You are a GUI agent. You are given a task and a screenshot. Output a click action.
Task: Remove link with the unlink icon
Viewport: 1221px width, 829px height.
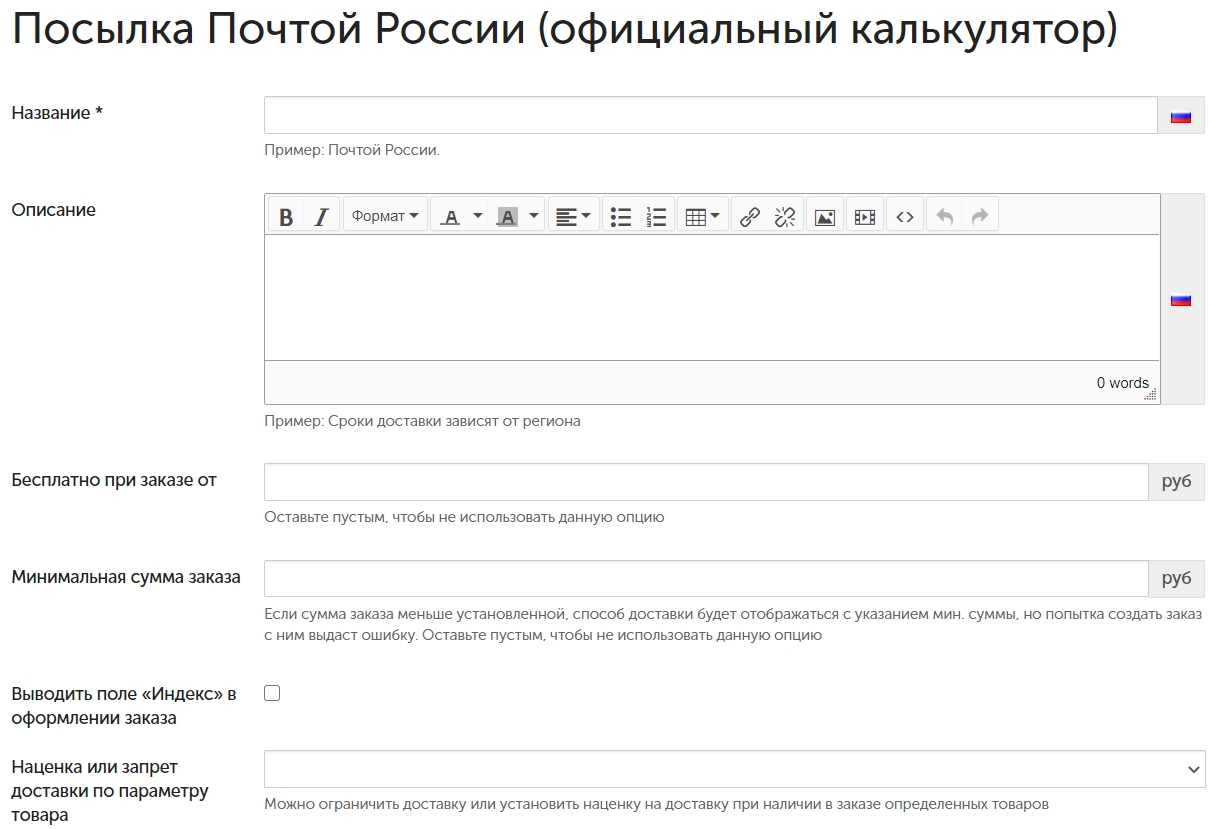785,216
